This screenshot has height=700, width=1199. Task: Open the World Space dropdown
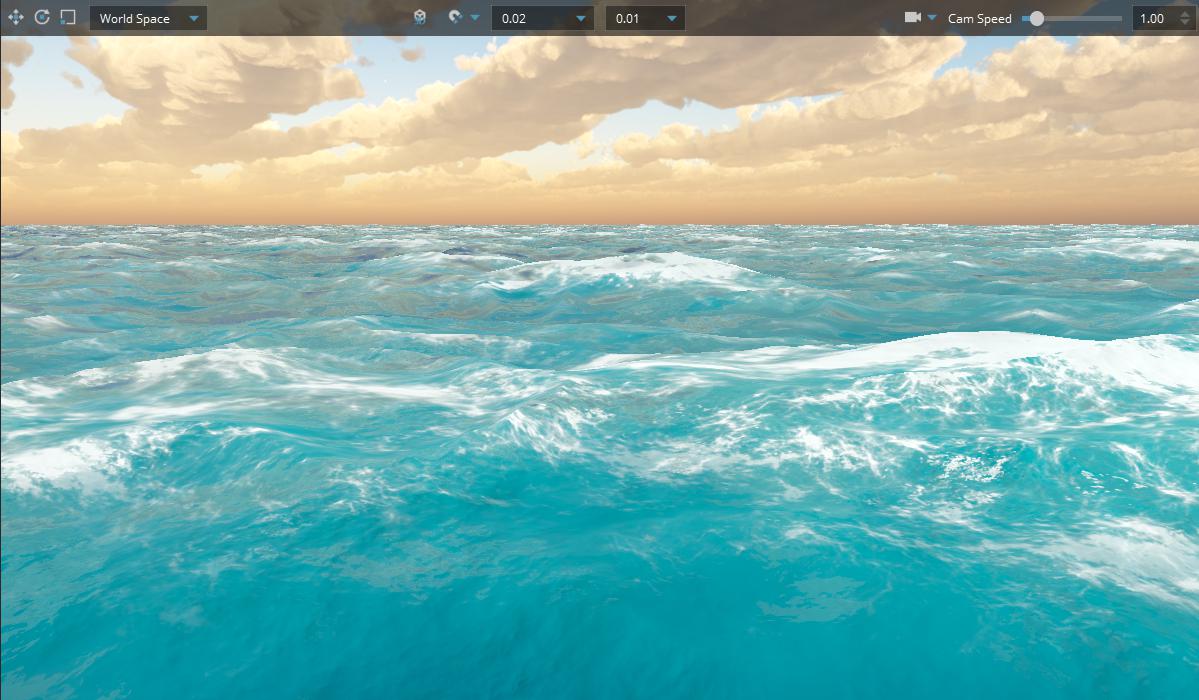click(x=148, y=18)
